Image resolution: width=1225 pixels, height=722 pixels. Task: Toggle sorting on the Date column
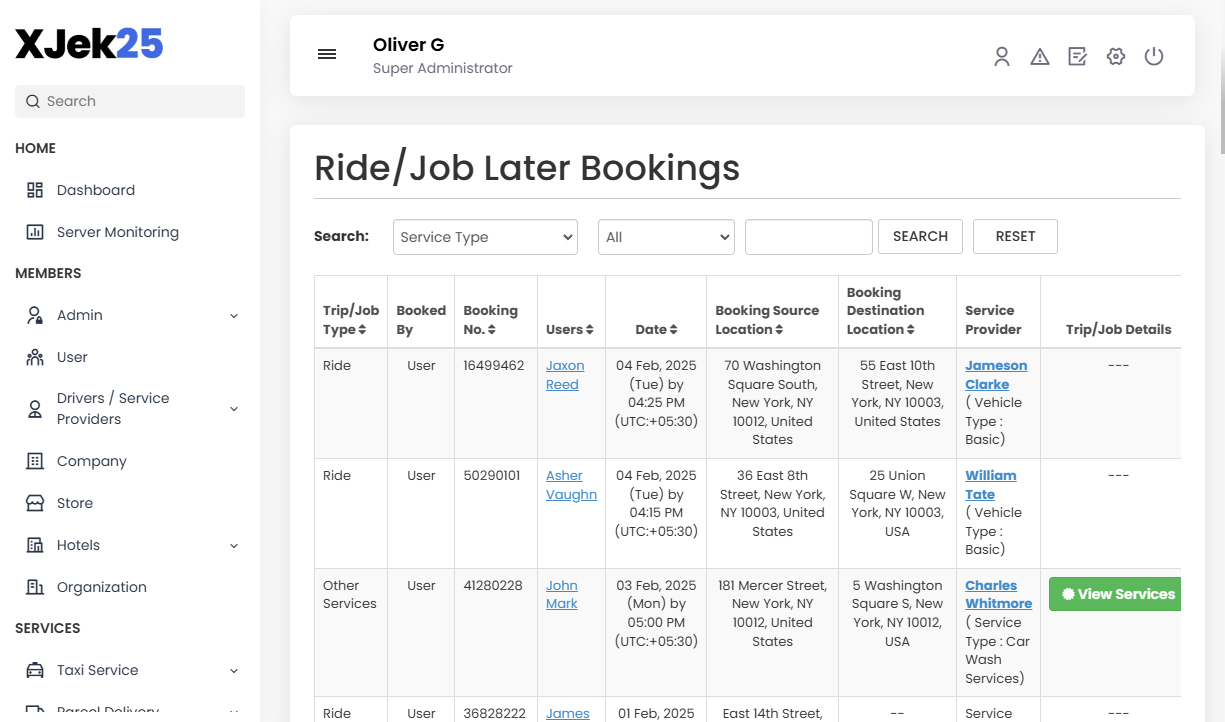click(x=656, y=328)
